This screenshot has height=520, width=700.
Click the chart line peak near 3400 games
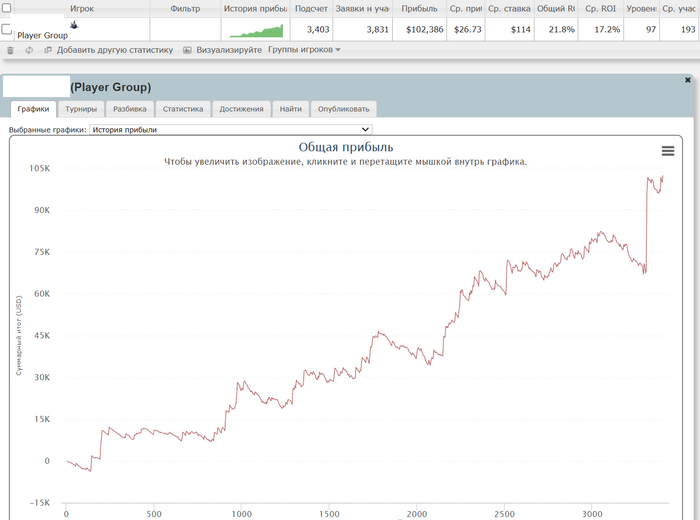[x=662, y=176]
